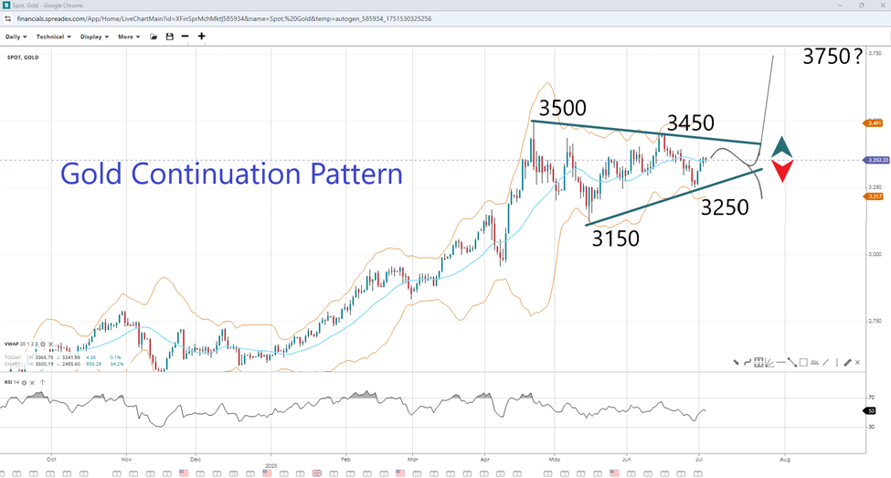Screen dimensions: 891x478
Task: Open RSI indicator settings gear
Action: pos(24,383)
